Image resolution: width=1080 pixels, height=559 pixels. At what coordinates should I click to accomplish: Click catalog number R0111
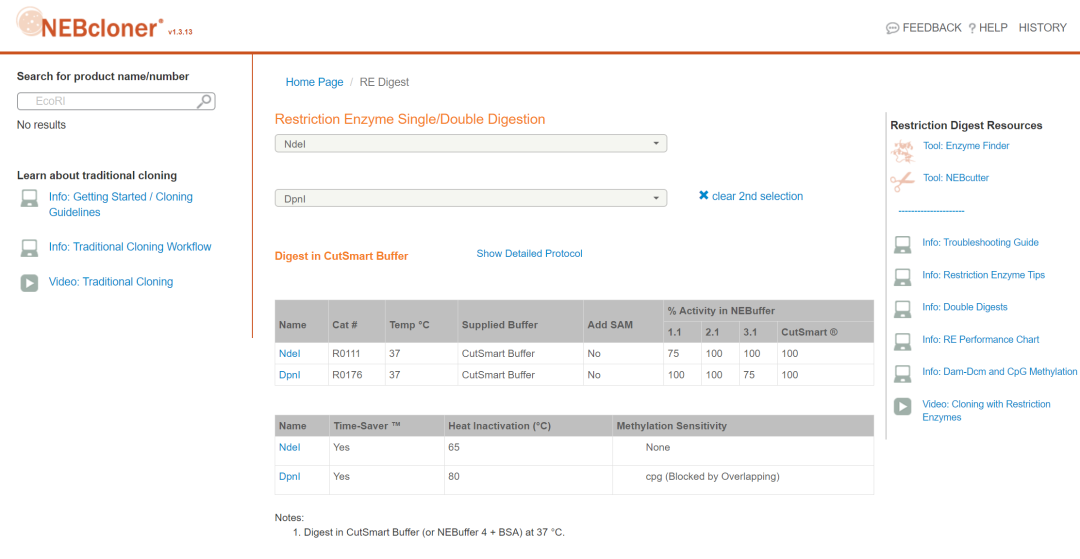pyautogui.click(x=345, y=354)
